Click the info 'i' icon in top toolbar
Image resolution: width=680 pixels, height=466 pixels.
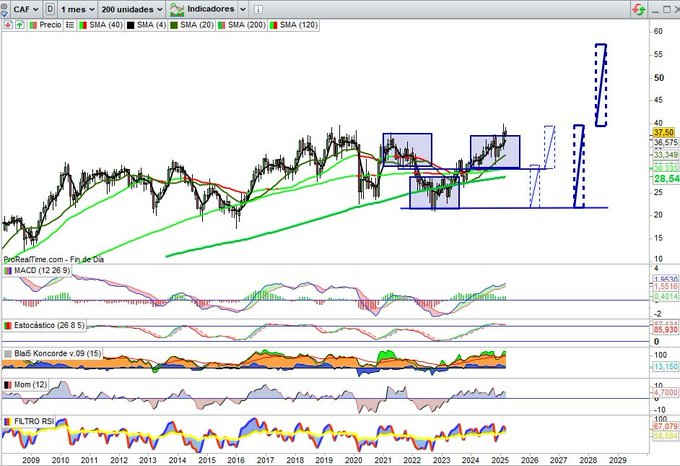pyautogui.click(x=258, y=9)
